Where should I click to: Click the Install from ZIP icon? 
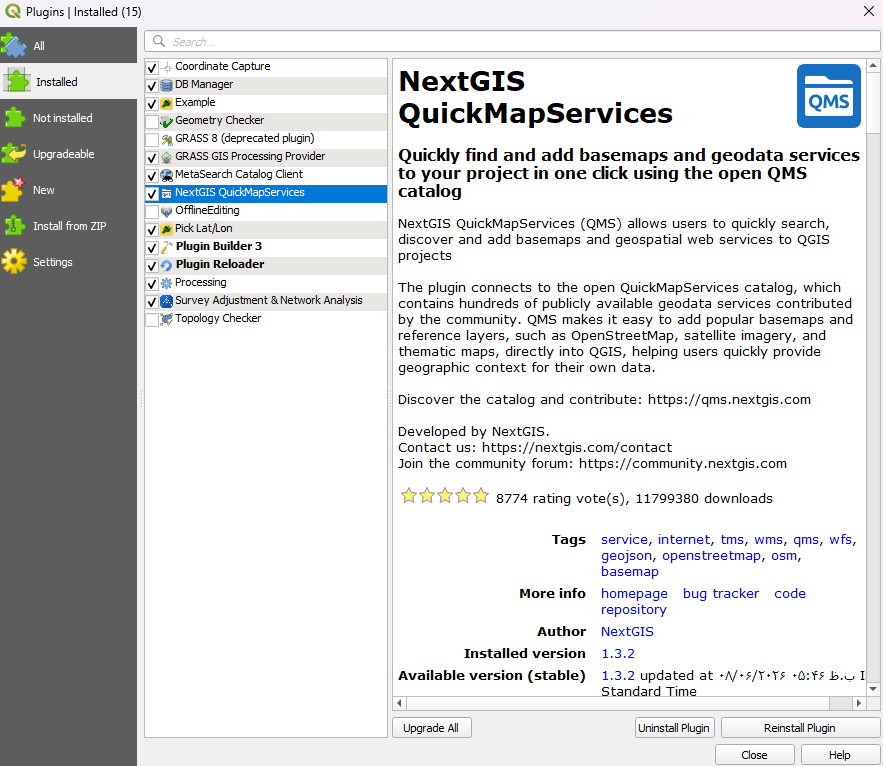pyautogui.click(x=14, y=226)
